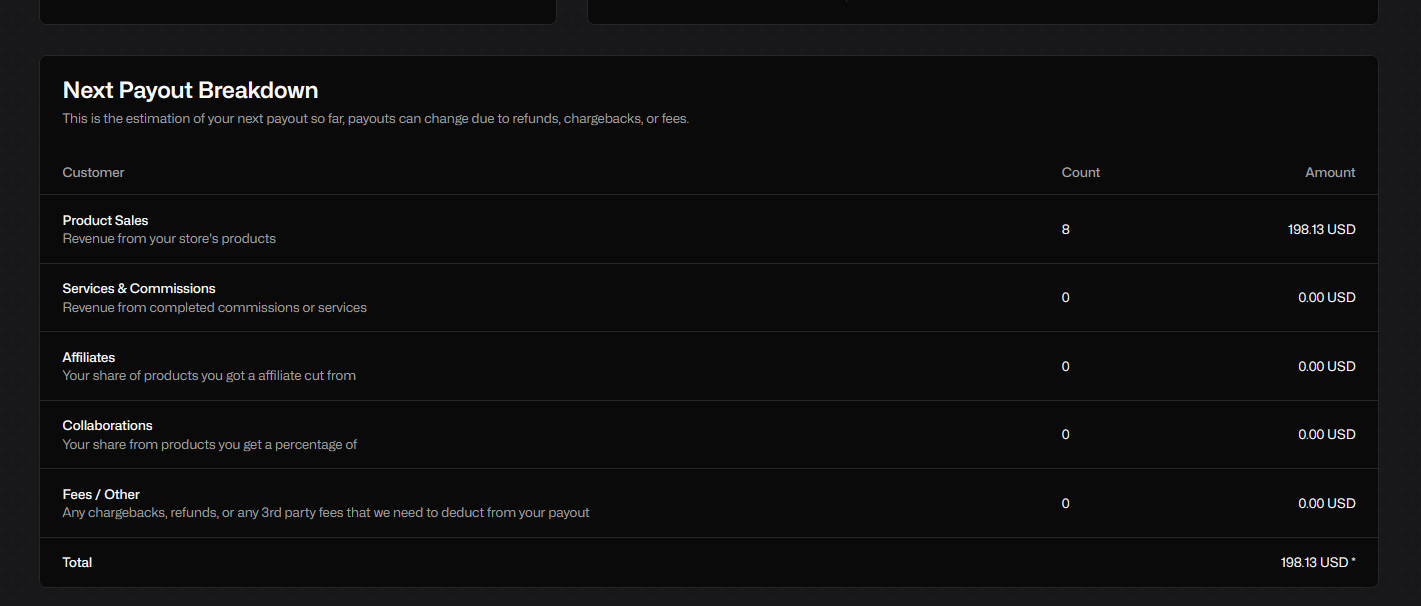This screenshot has width=1421, height=606.
Task: Click the payout estimation disclaimer text
Action: tap(376, 118)
